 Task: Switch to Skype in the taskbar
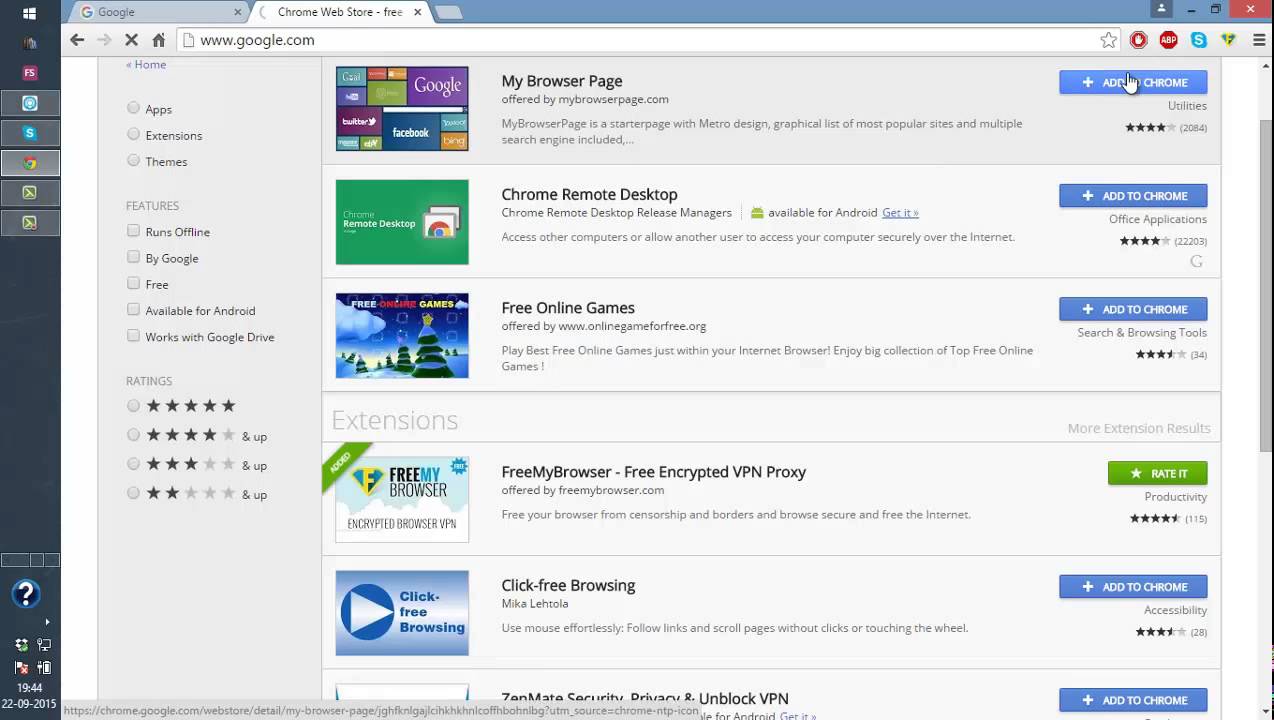point(30,133)
